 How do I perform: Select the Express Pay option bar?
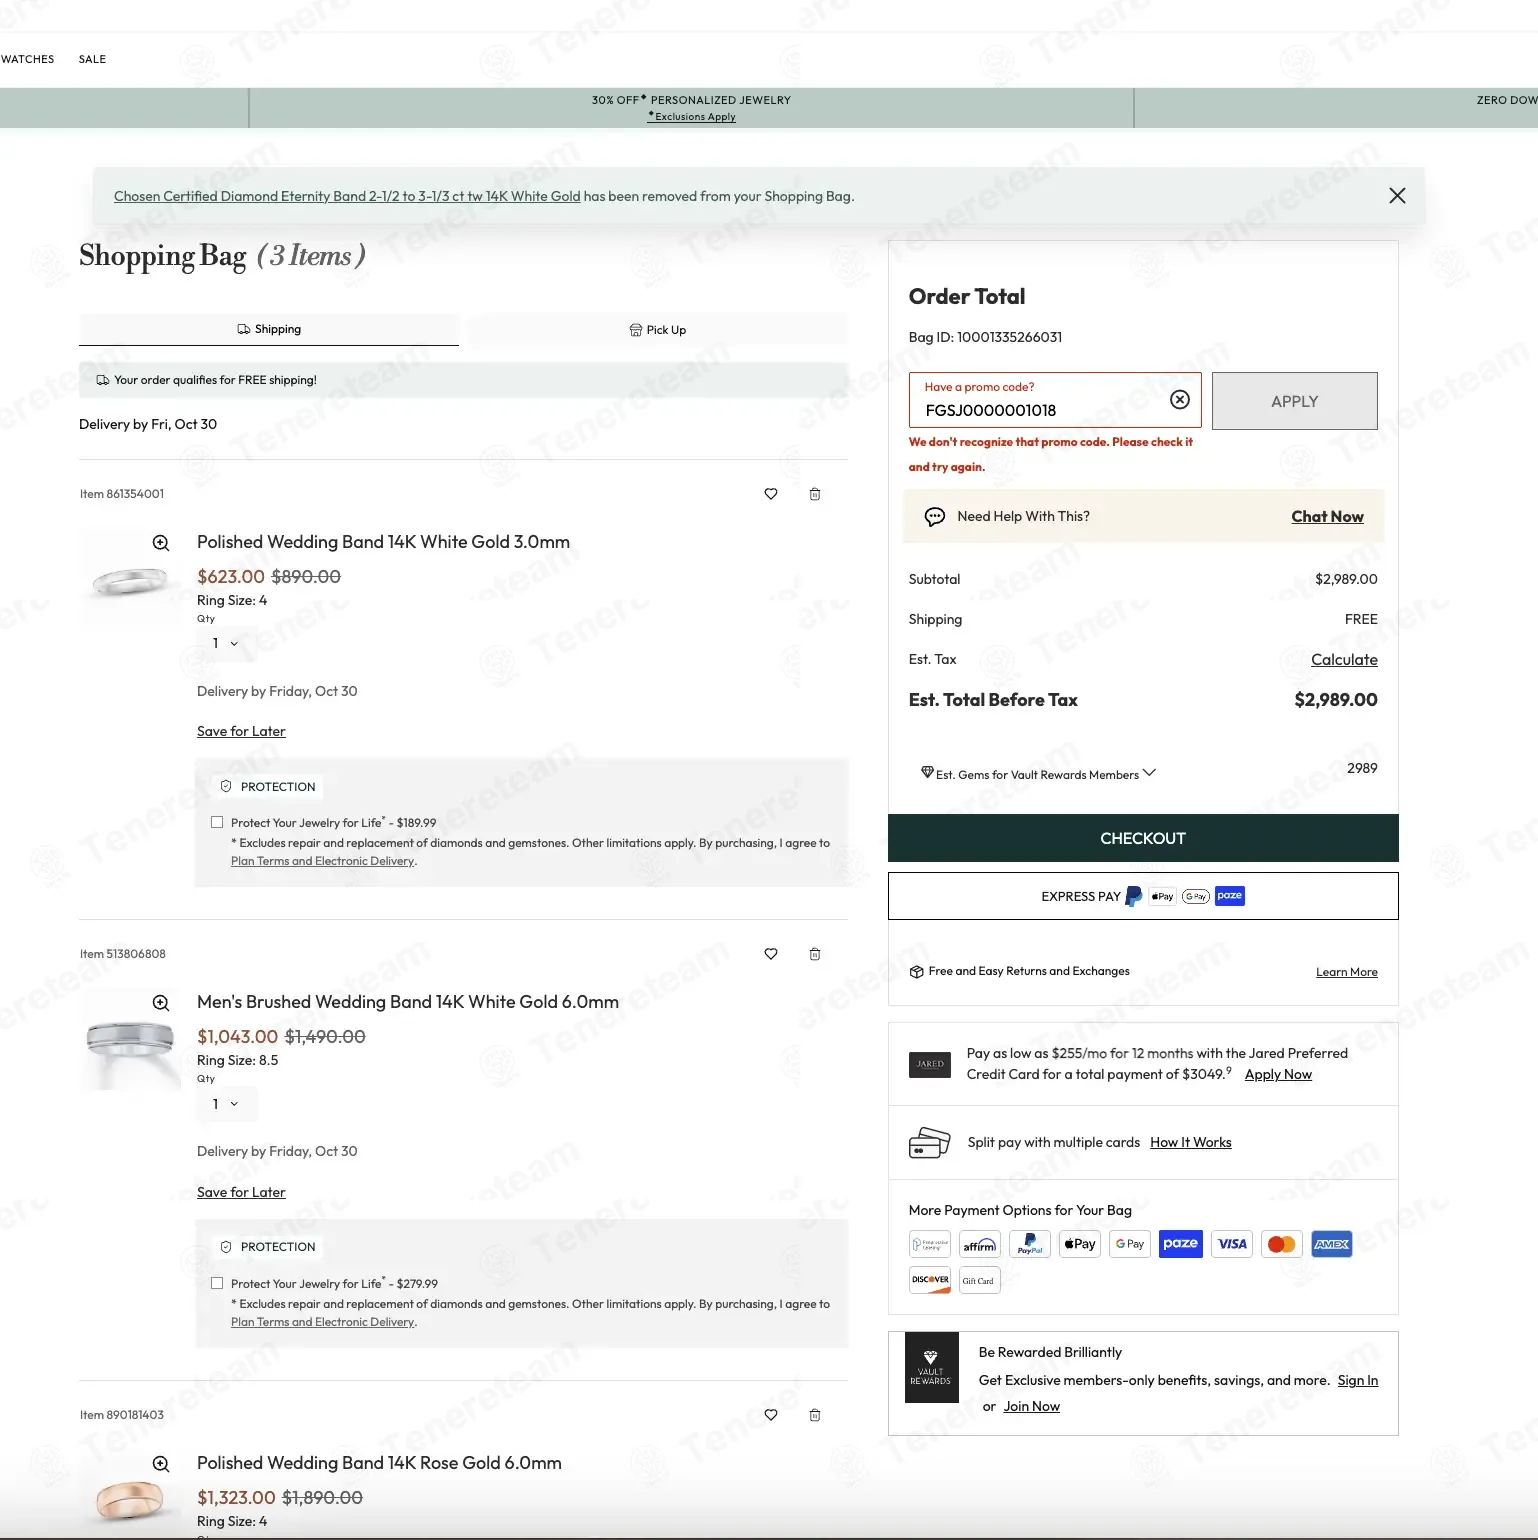click(x=1143, y=896)
